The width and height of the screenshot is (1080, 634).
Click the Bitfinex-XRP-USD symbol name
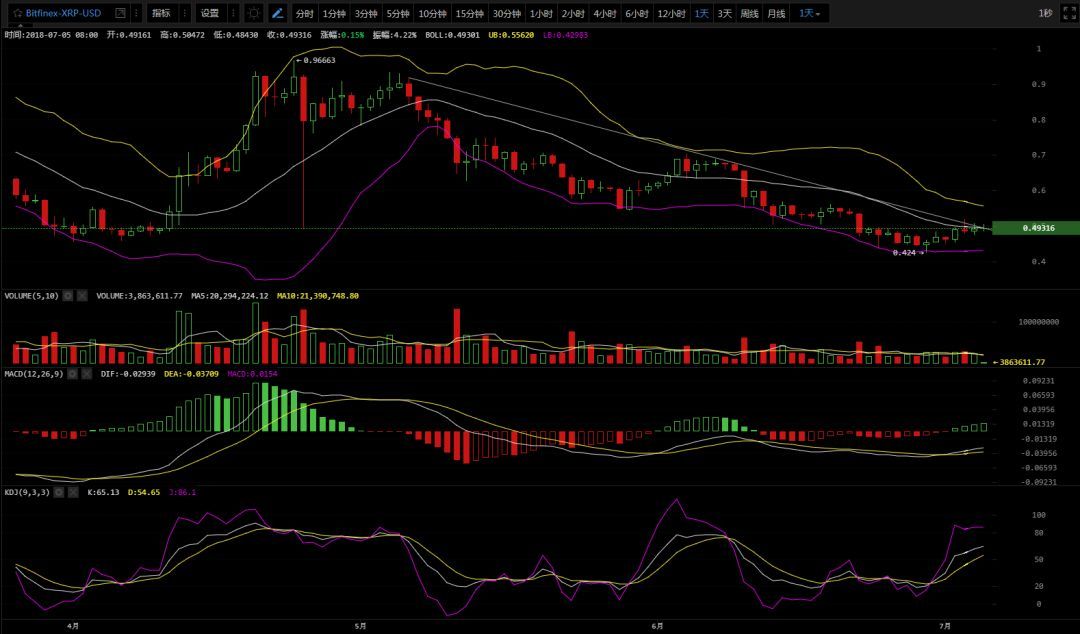click(63, 13)
